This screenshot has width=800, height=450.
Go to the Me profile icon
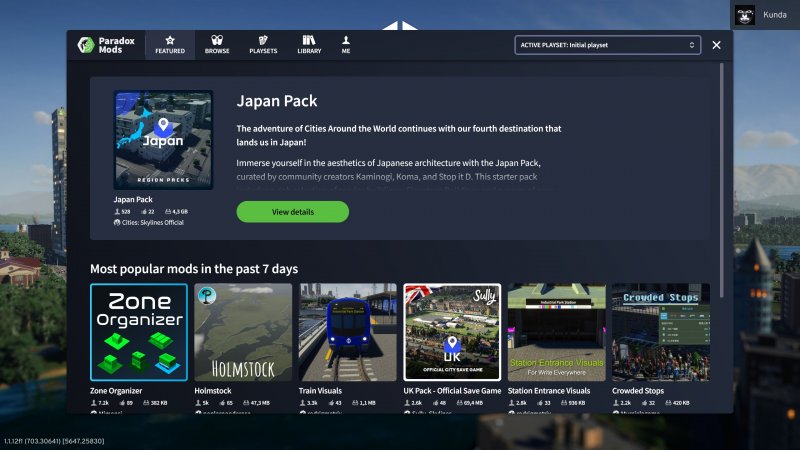[346, 40]
